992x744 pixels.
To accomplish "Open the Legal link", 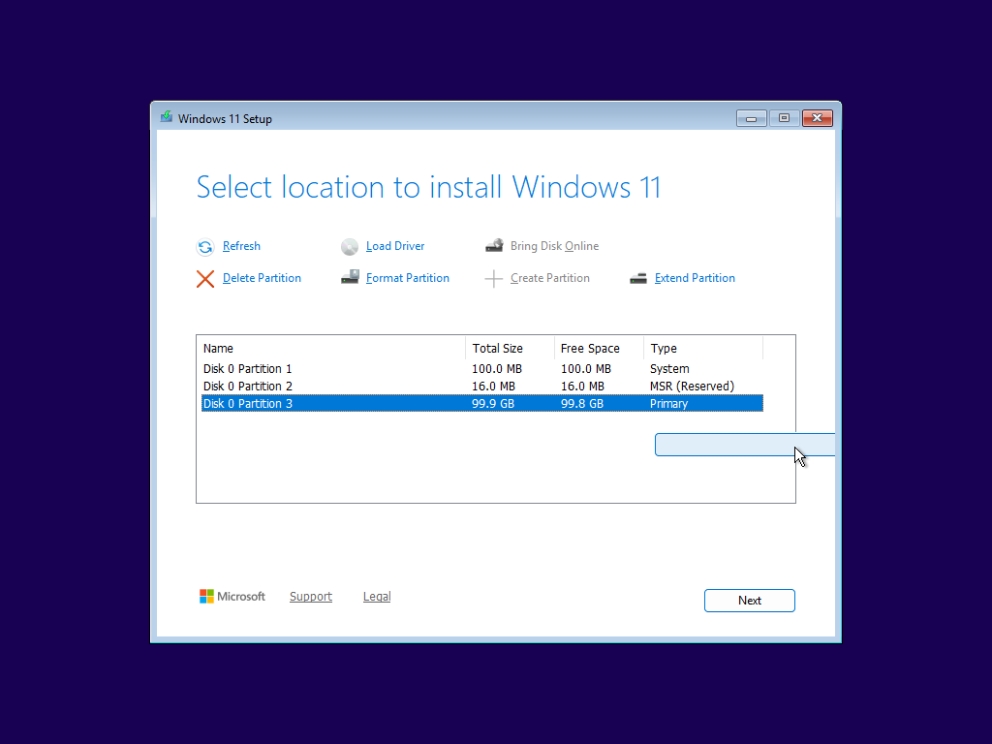I will click(376, 597).
